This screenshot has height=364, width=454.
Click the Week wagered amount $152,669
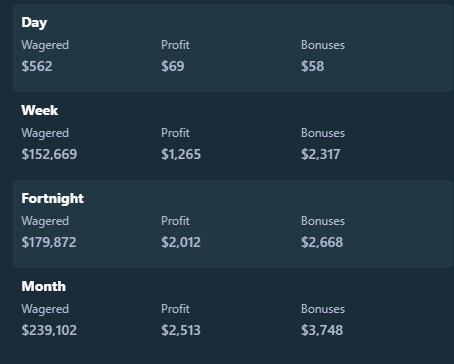[49, 154]
